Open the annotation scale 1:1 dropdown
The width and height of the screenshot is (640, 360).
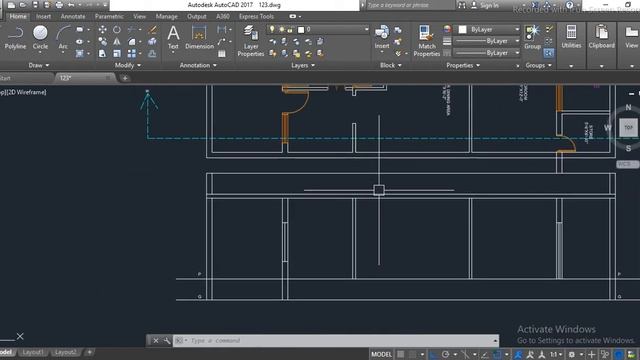pos(556,354)
